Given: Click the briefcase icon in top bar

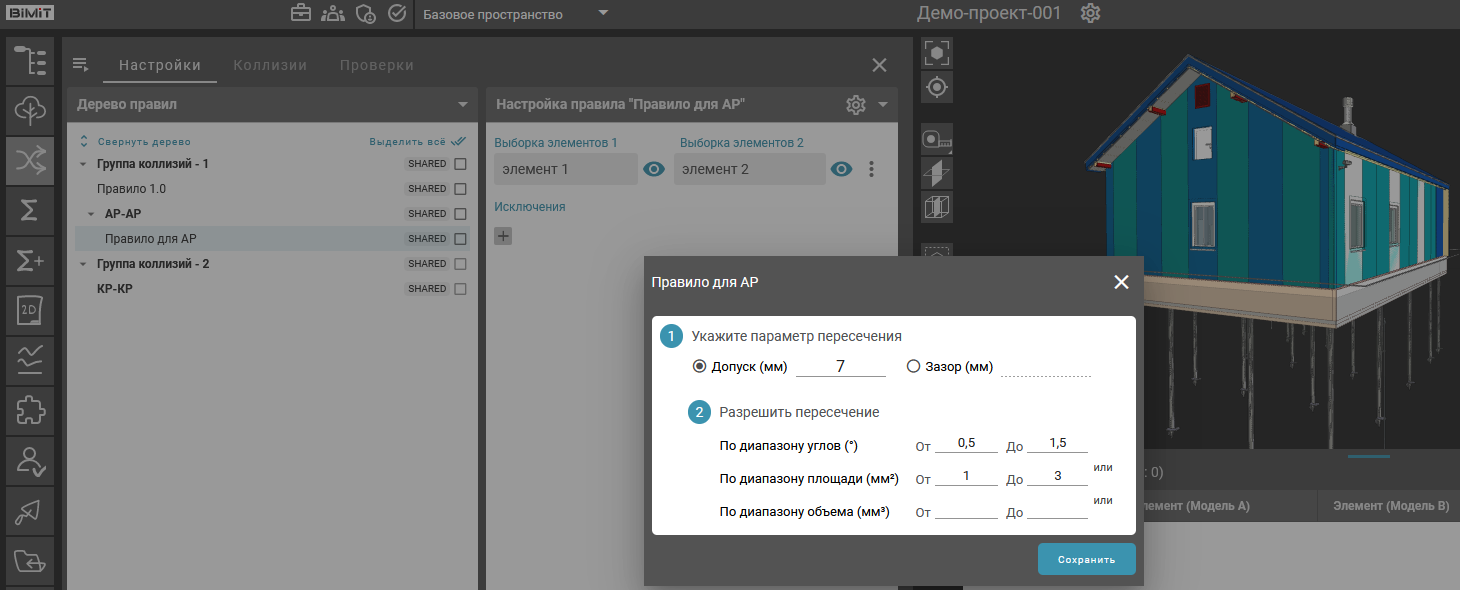Looking at the screenshot, I should [x=300, y=14].
